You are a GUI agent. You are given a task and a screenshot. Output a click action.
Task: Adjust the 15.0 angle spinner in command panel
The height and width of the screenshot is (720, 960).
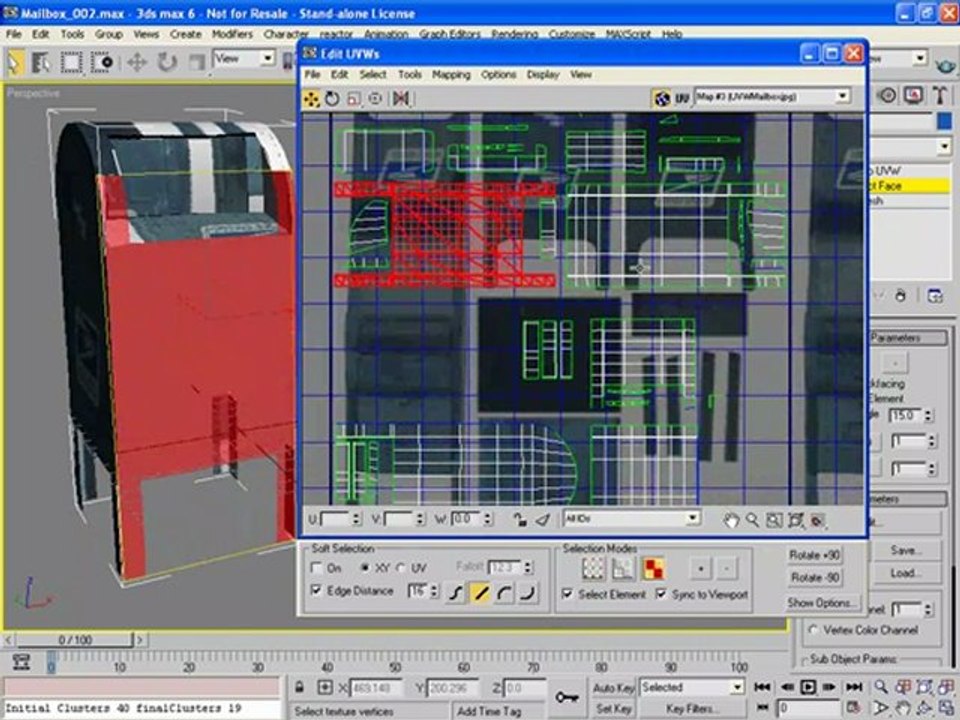[929, 416]
